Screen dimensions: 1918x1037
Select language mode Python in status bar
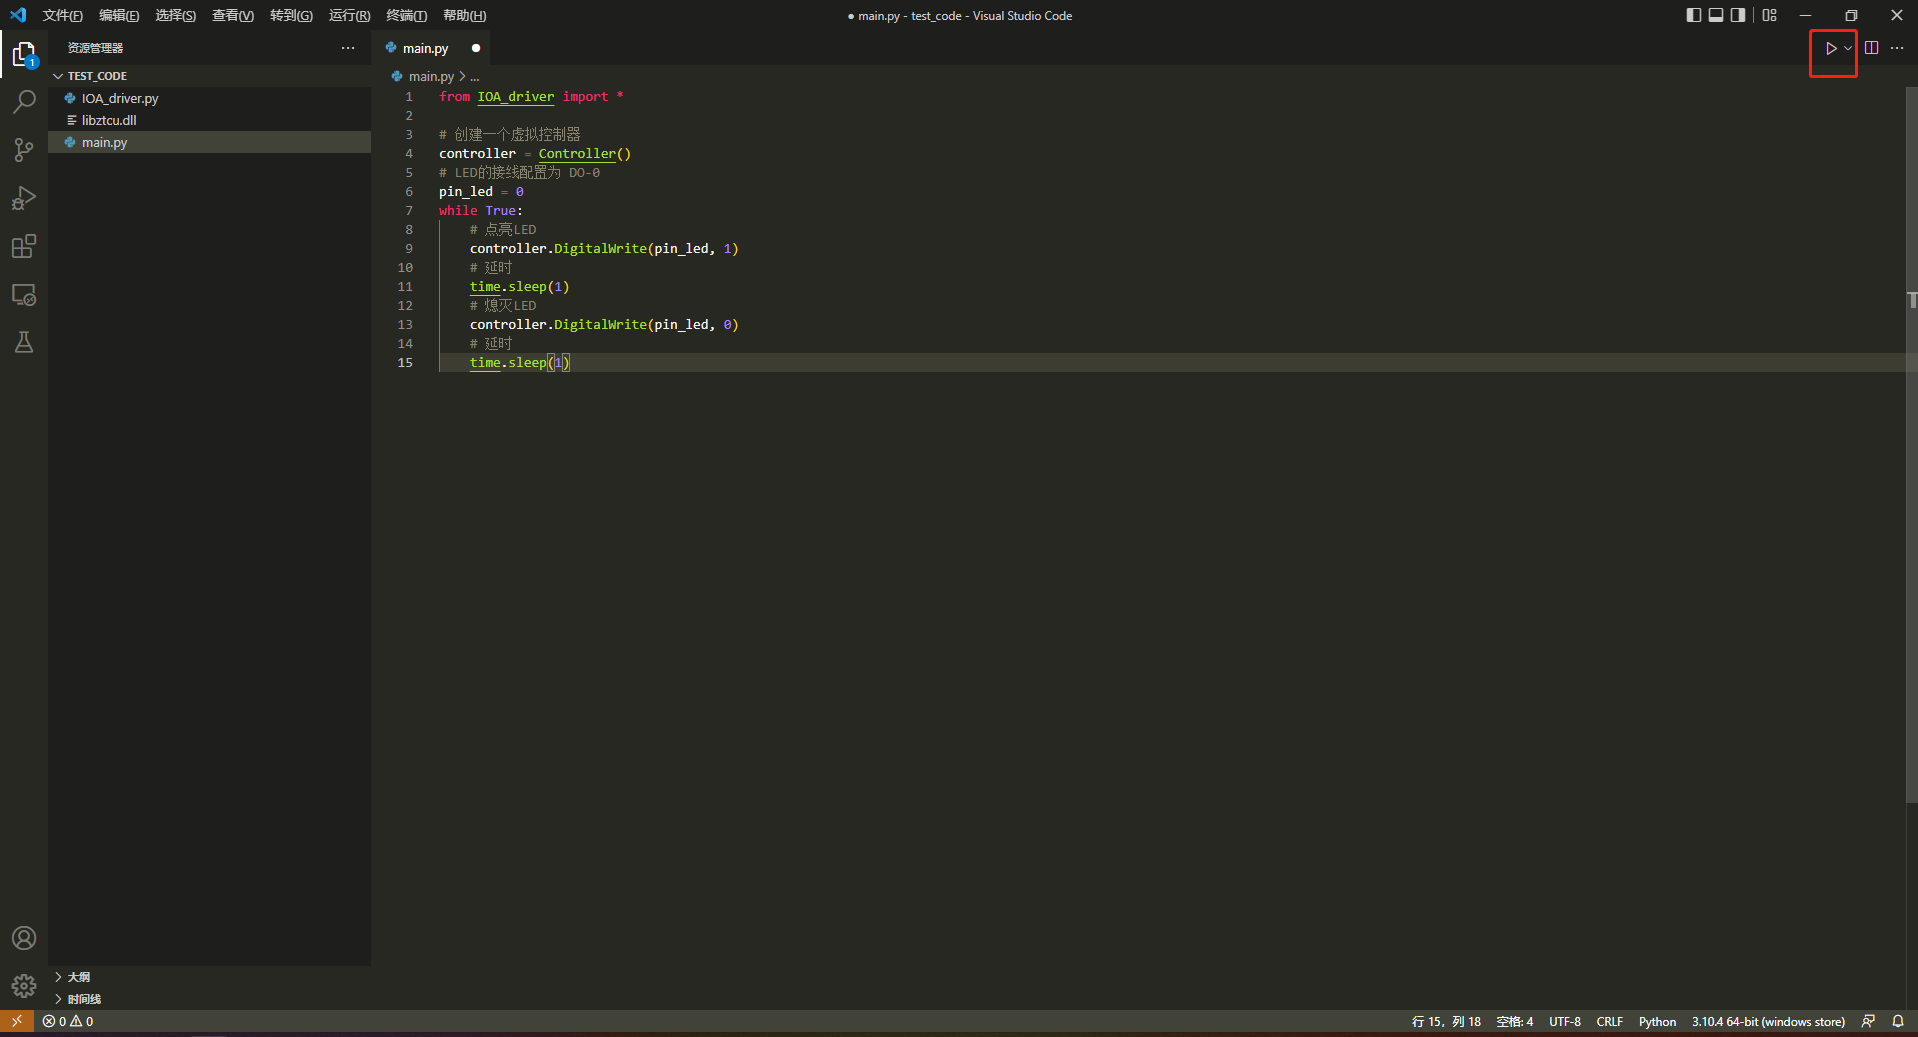click(x=1657, y=1021)
